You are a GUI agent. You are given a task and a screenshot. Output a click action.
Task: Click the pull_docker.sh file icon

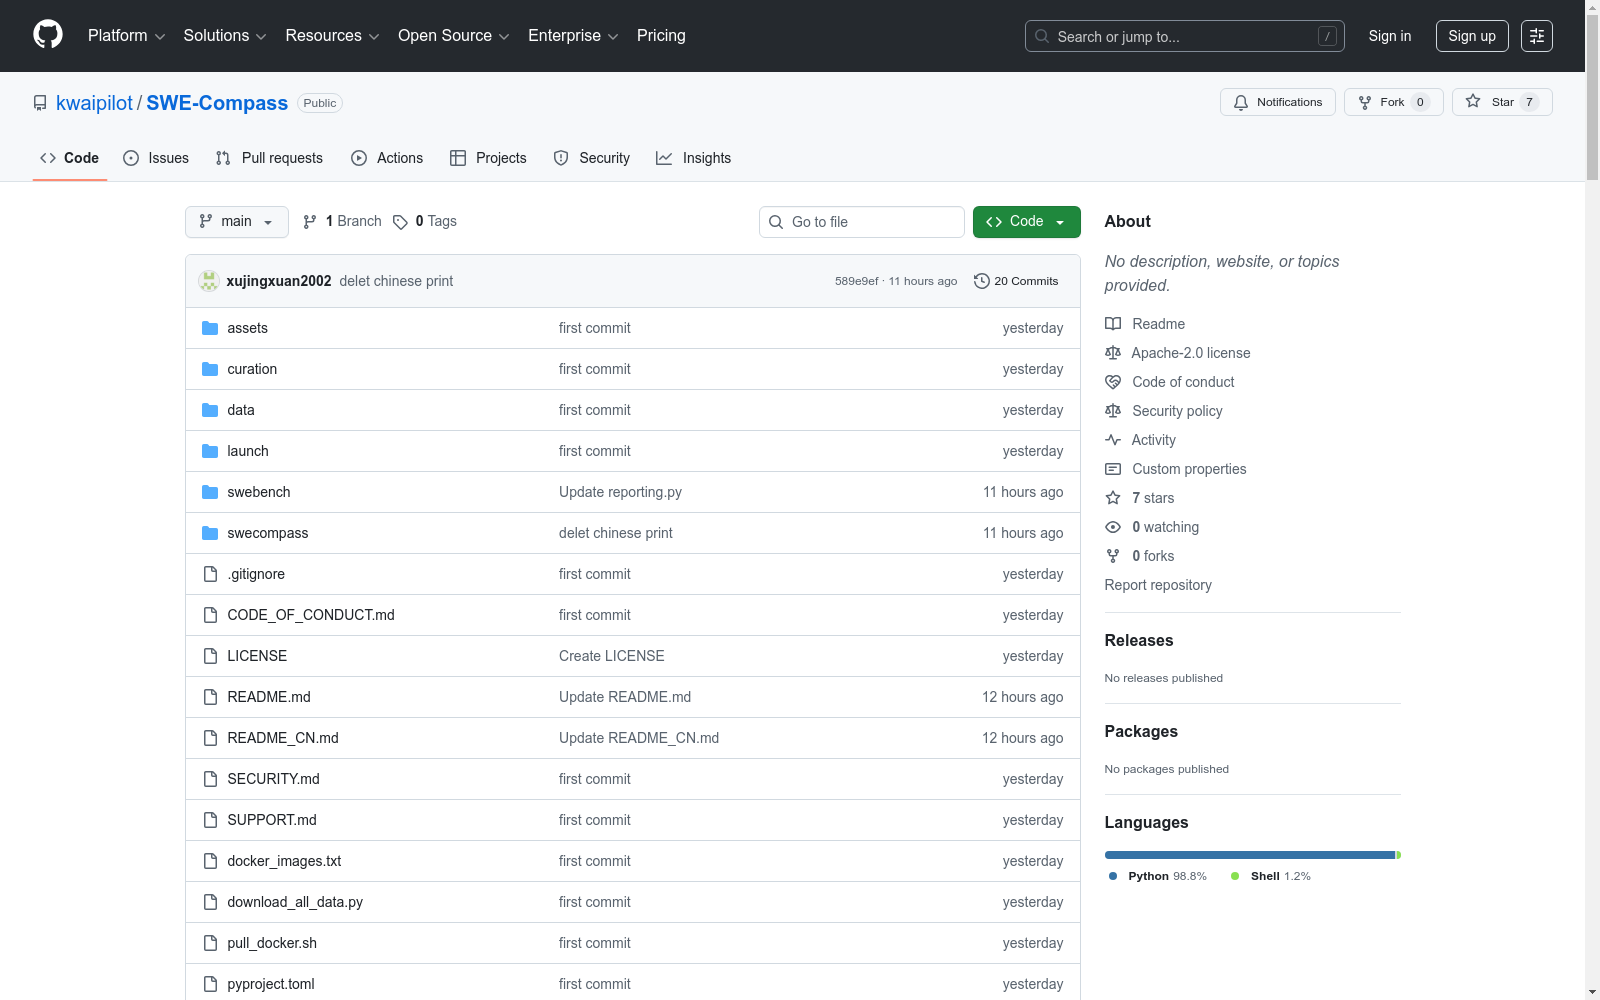[x=210, y=943]
